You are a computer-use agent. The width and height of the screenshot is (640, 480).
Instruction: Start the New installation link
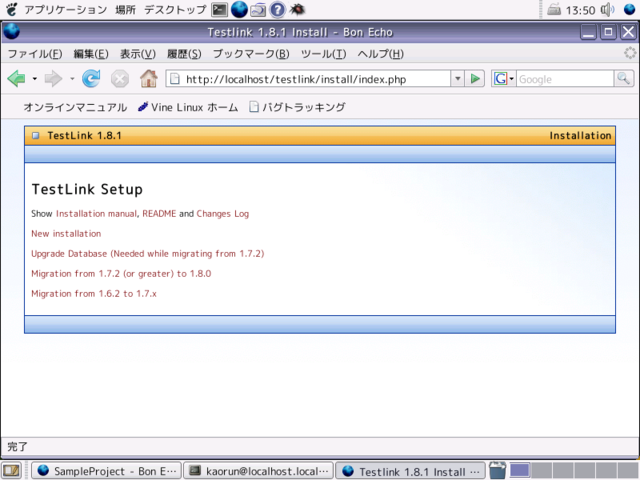[66, 233]
